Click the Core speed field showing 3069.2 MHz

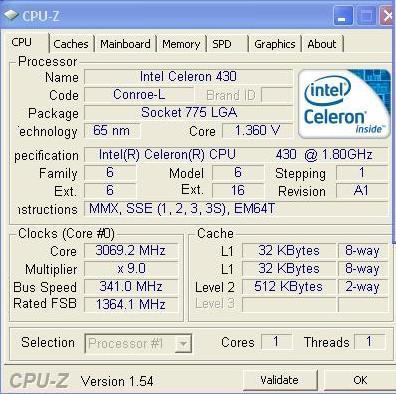[x=131, y=251]
